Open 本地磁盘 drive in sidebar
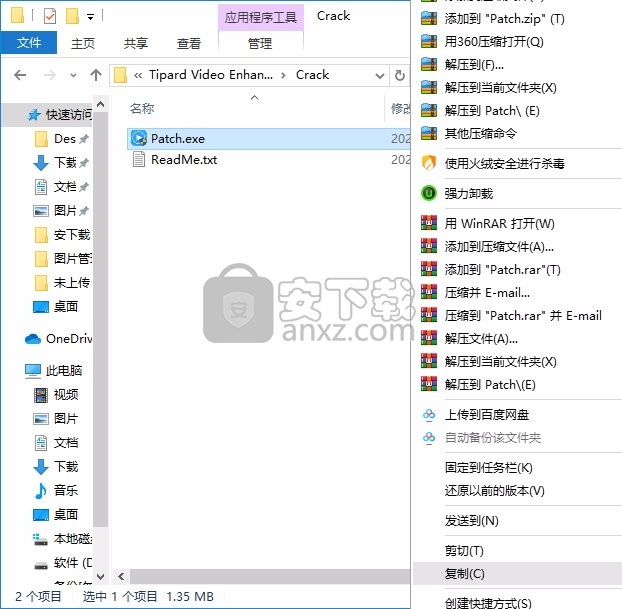Viewport: 622px width, 609px height. point(62,538)
